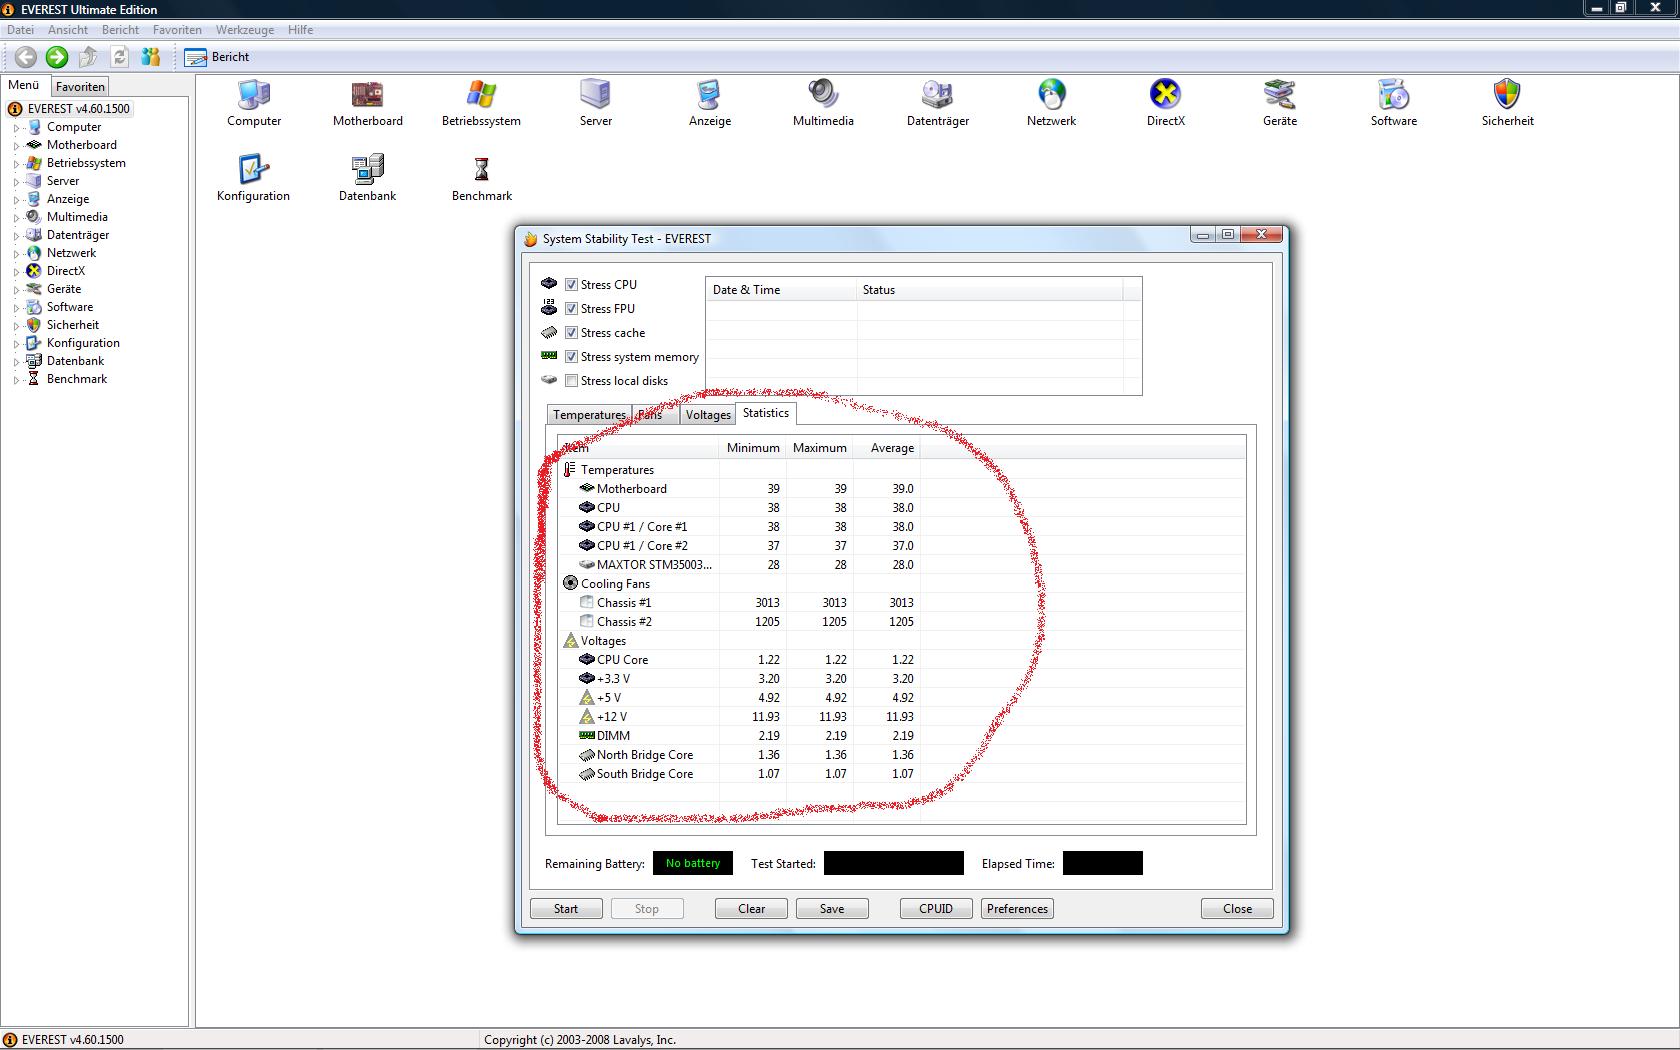
Task: Open the Server category icon
Action: pyautogui.click(x=595, y=94)
